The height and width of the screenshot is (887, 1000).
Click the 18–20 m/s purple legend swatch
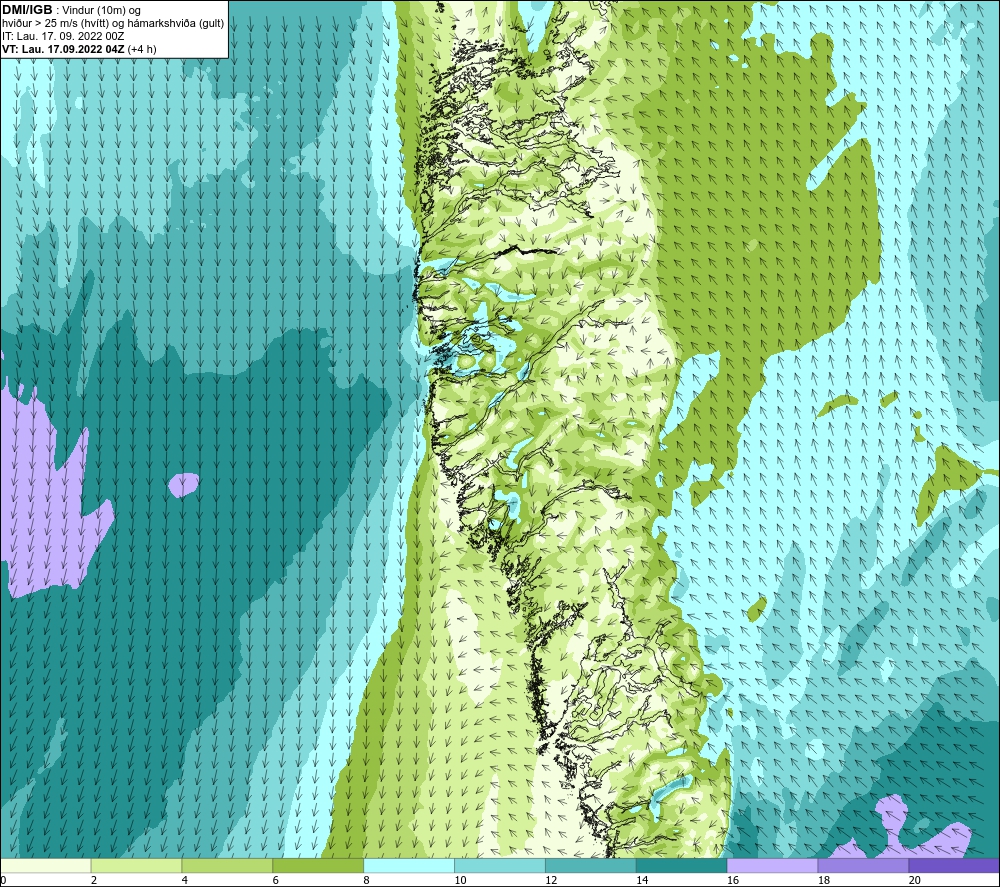[863, 865]
